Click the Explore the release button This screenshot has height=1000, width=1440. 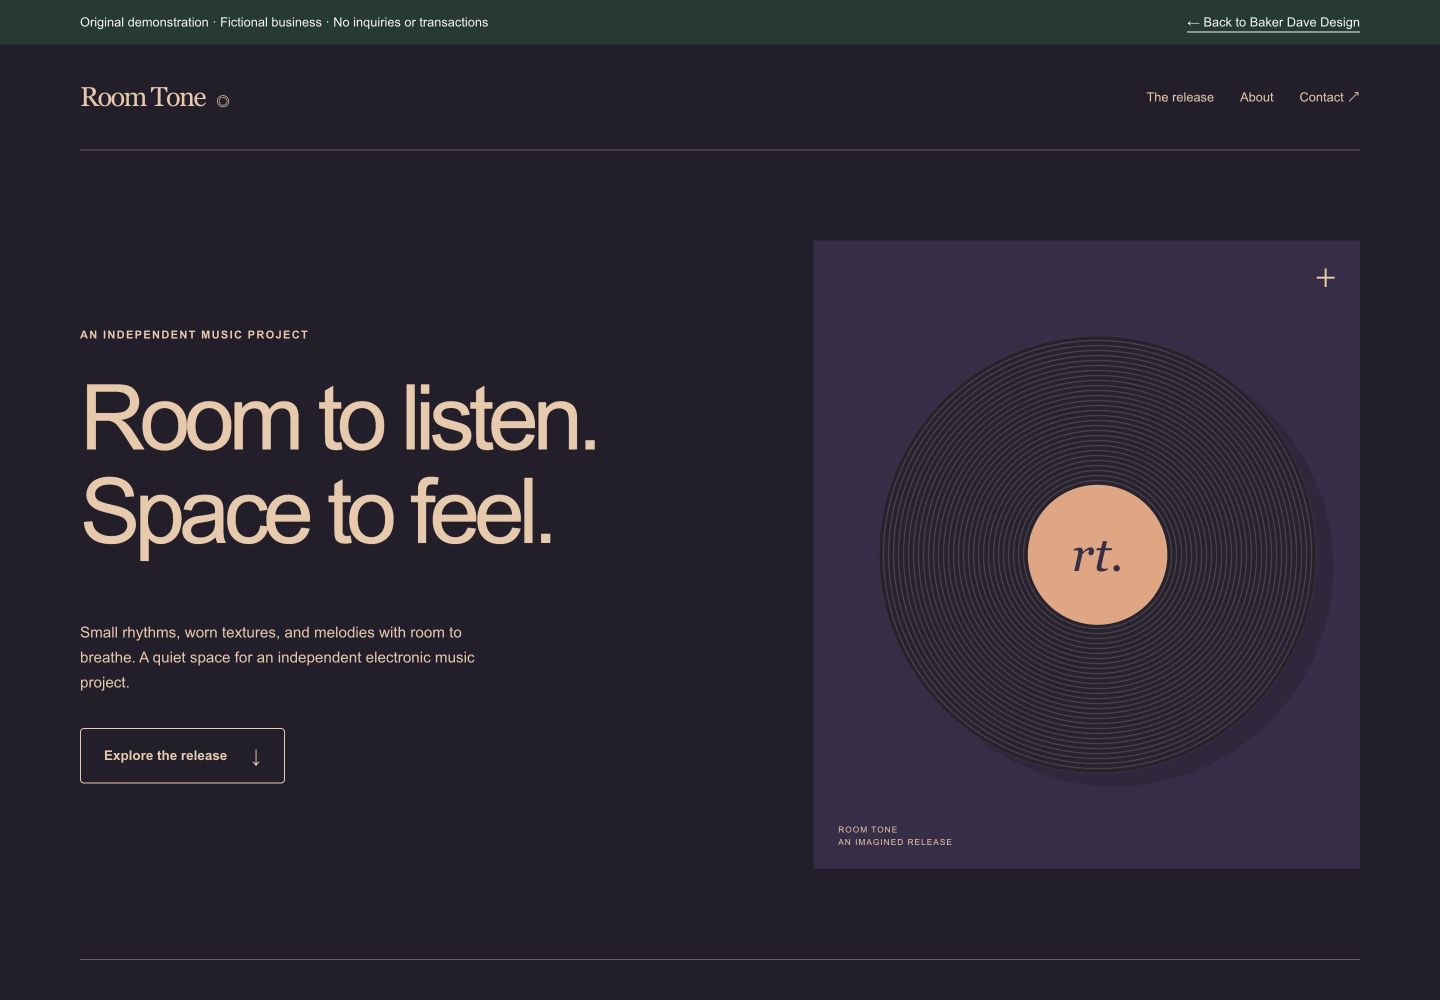click(x=182, y=756)
